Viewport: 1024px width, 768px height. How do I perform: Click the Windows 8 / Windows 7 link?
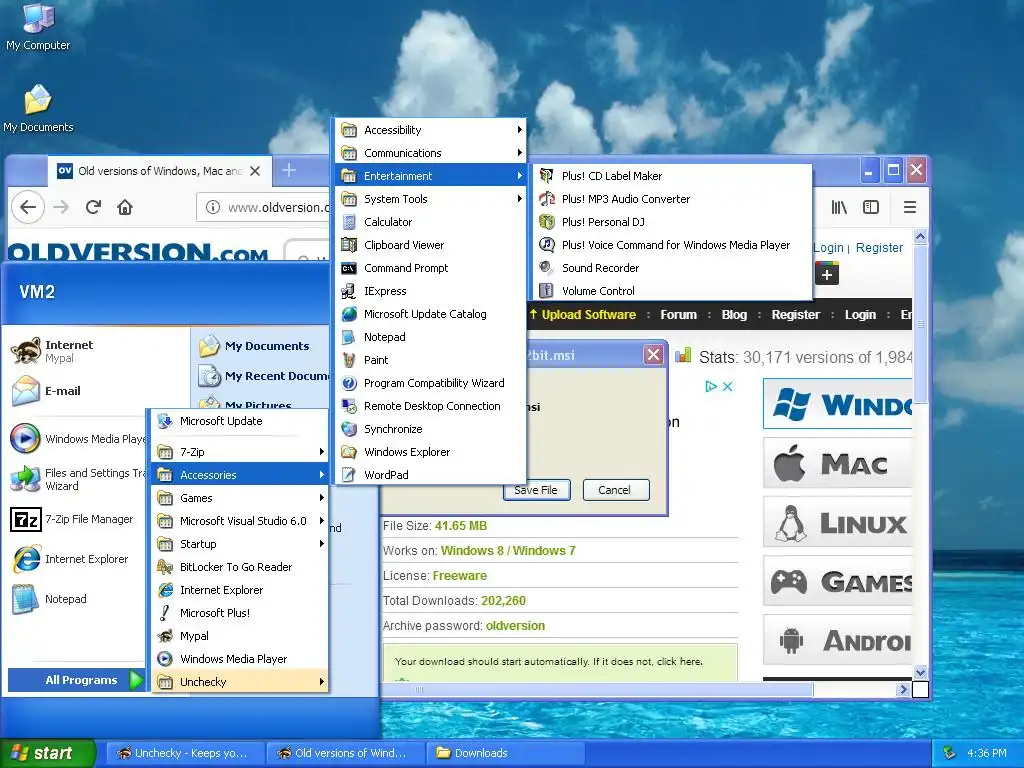508,551
